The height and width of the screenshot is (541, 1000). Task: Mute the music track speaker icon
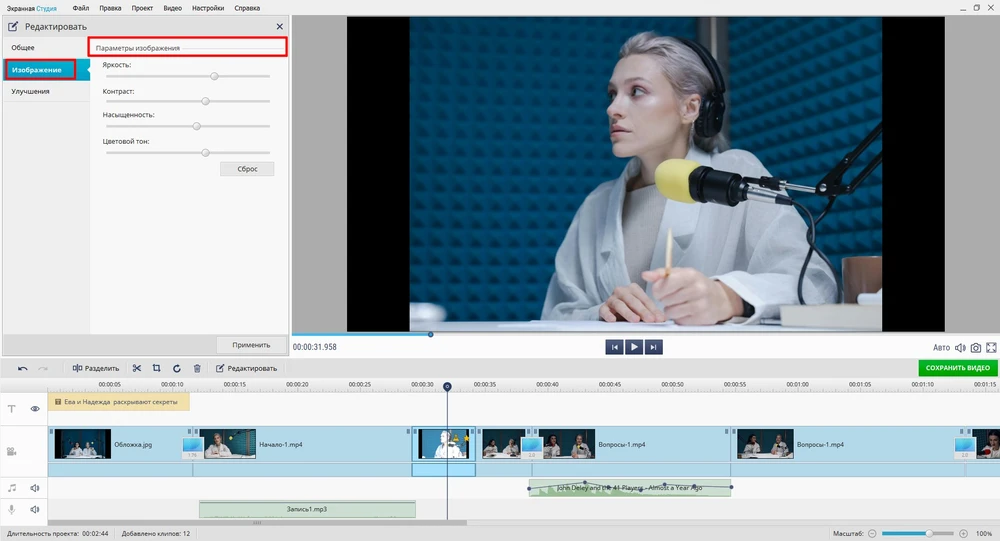[35, 488]
